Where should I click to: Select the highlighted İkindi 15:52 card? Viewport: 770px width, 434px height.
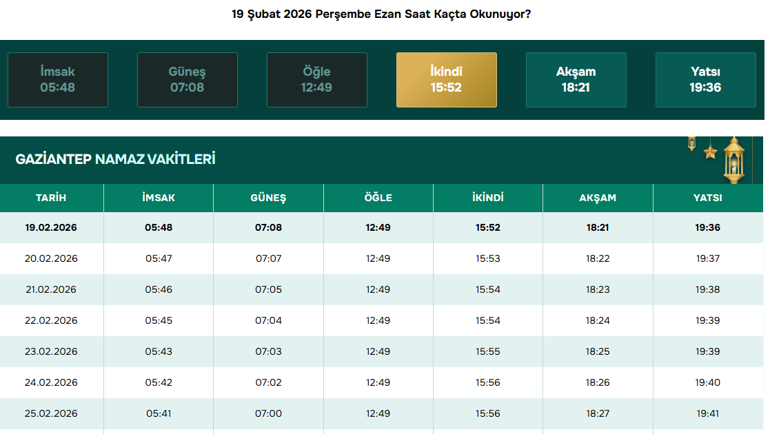pos(446,80)
